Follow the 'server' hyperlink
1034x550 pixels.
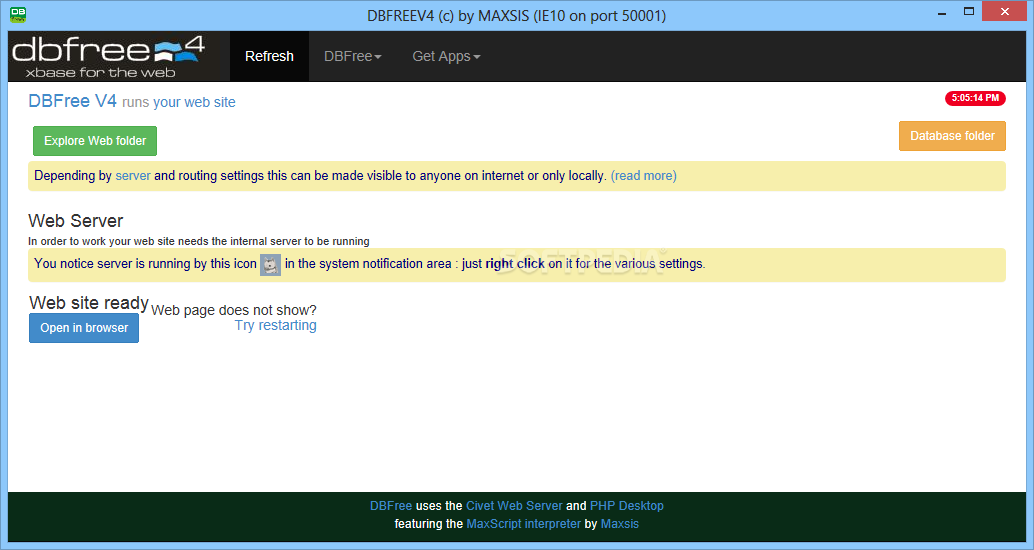pos(133,176)
